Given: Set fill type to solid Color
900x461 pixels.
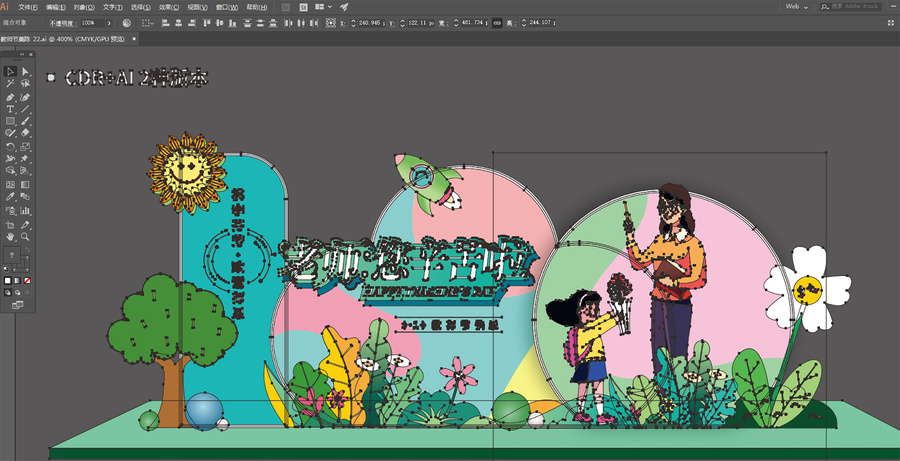Looking at the screenshot, I should [7, 281].
